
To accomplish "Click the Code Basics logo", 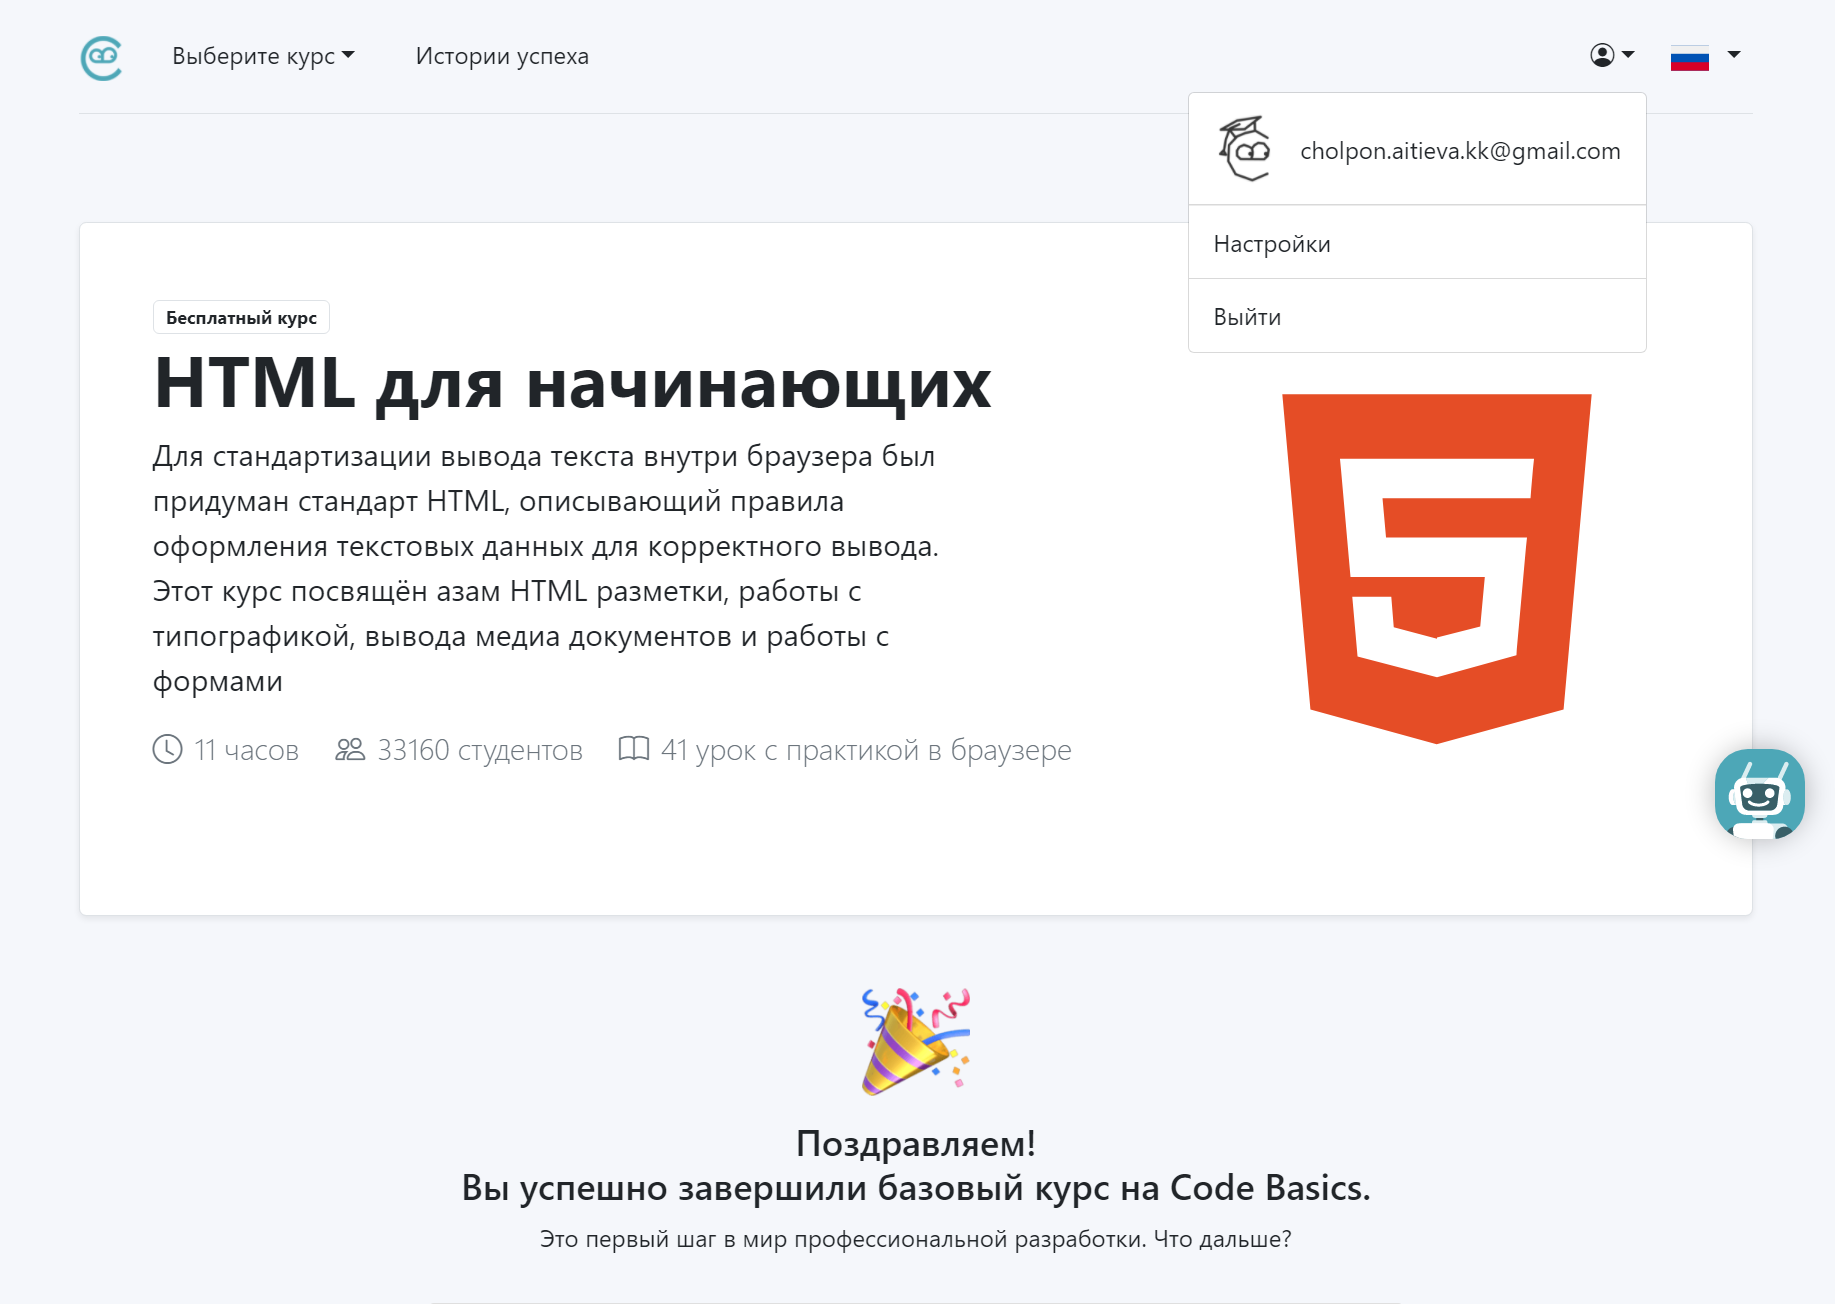I will [x=101, y=58].
